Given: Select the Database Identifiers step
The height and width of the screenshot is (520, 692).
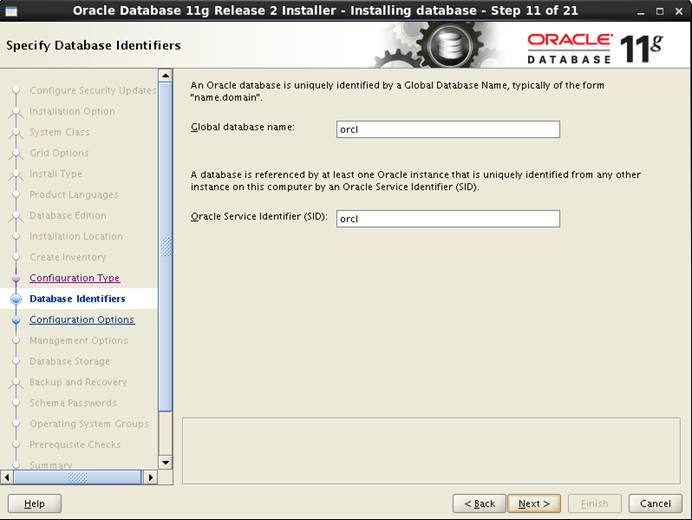Looking at the screenshot, I should pyautogui.click(x=77, y=299).
